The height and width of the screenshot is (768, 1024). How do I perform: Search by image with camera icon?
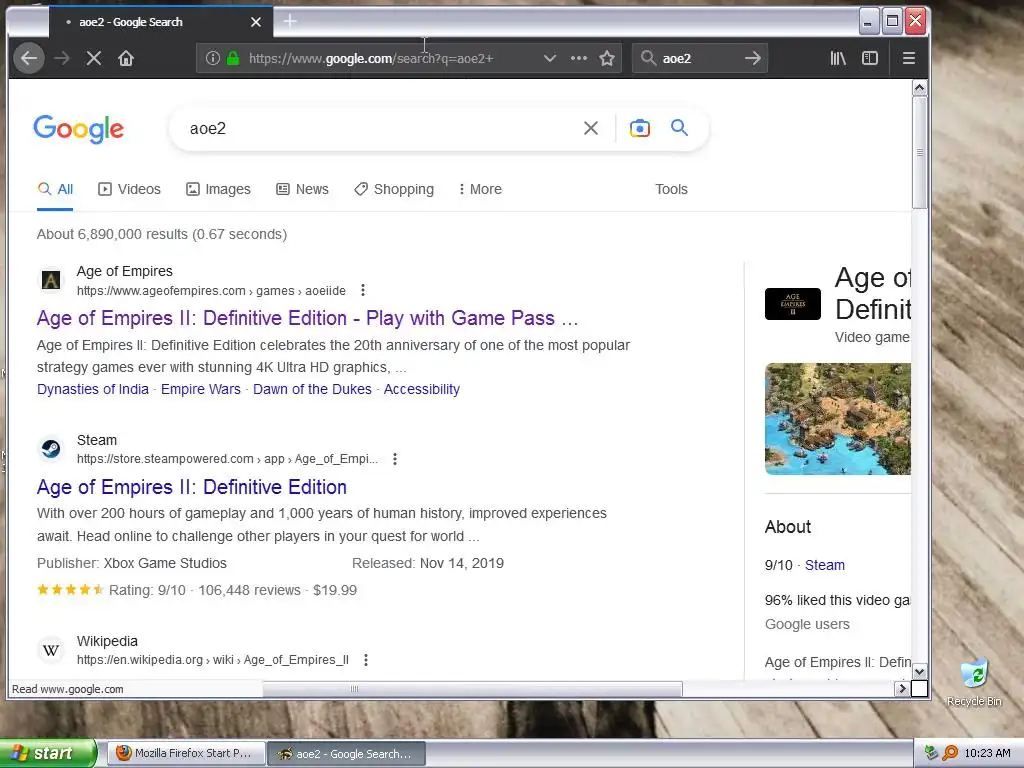[639, 128]
